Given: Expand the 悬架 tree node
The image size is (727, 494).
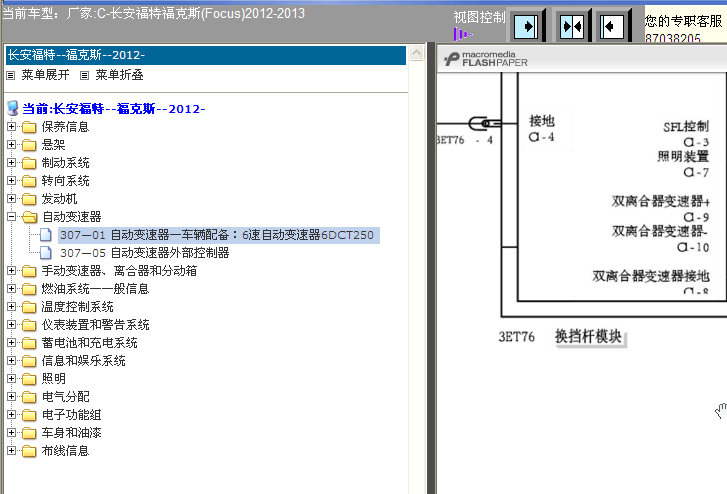Looking at the screenshot, I should (x=12, y=144).
